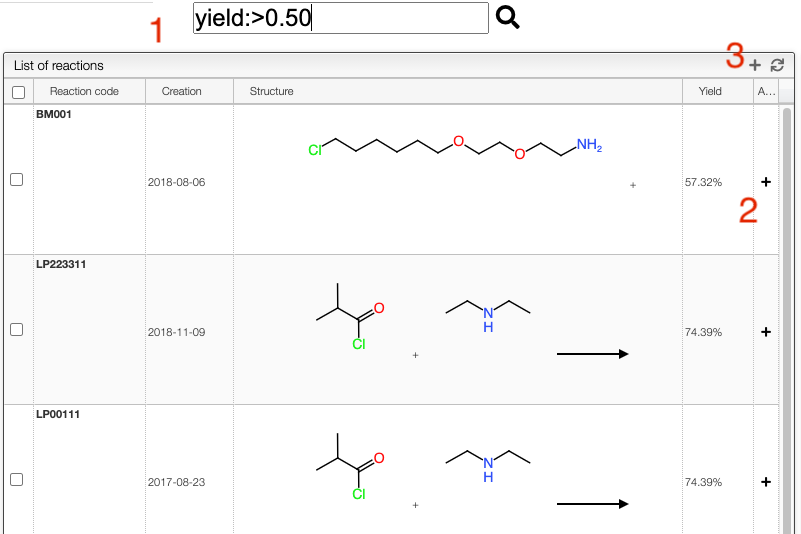Screen dimensions: 801x534
Task: Check the box for reaction BM001
Action: 16,180
